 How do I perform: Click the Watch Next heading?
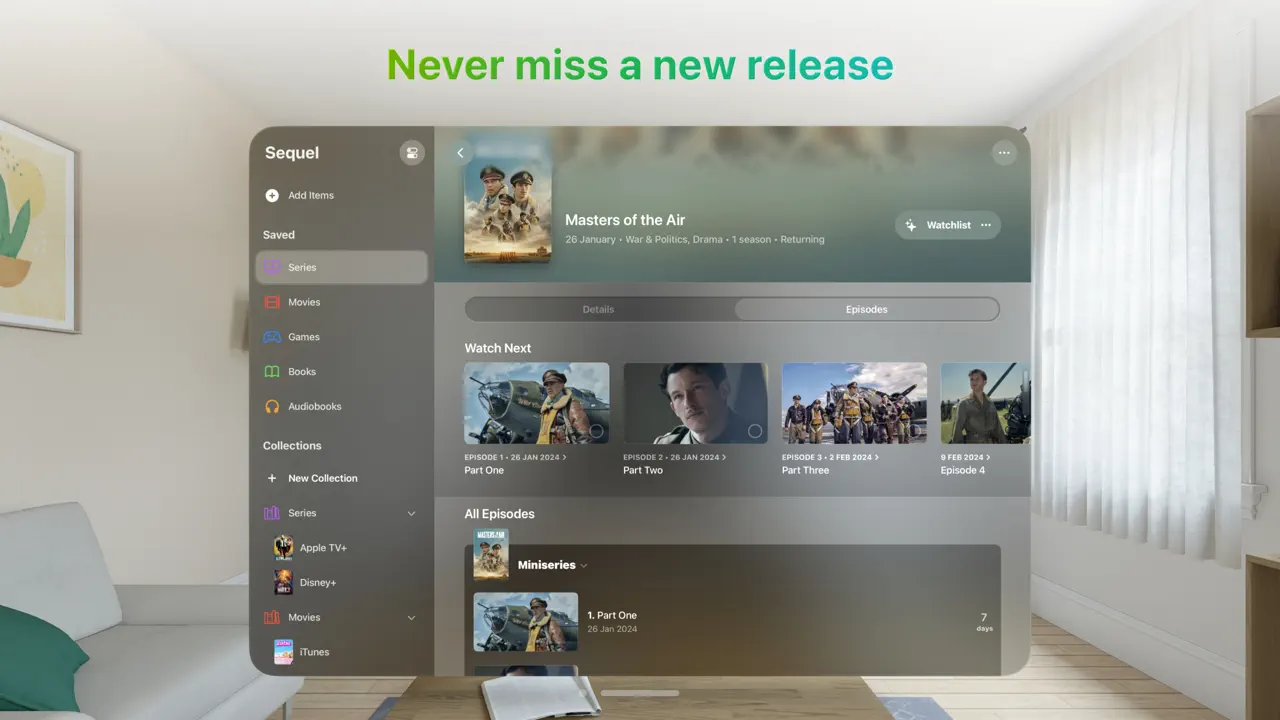[498, 348]
